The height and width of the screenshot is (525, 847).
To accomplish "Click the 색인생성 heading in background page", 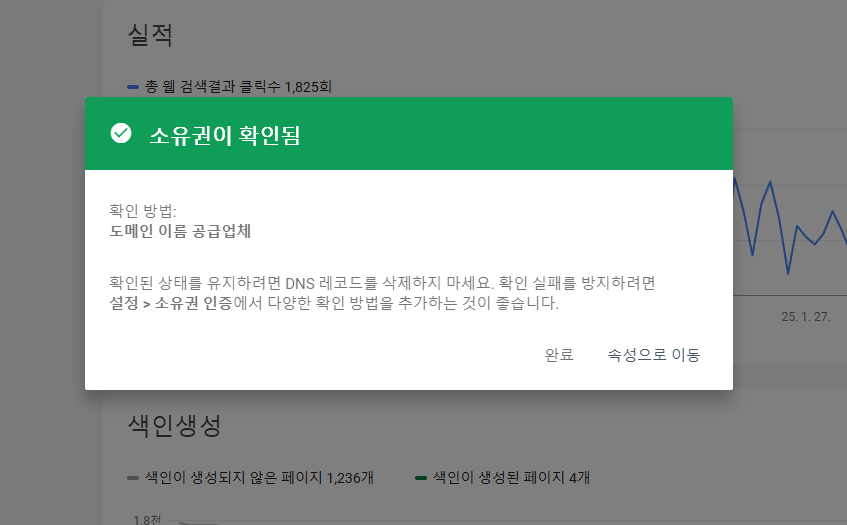I will [x=174, y=426].
